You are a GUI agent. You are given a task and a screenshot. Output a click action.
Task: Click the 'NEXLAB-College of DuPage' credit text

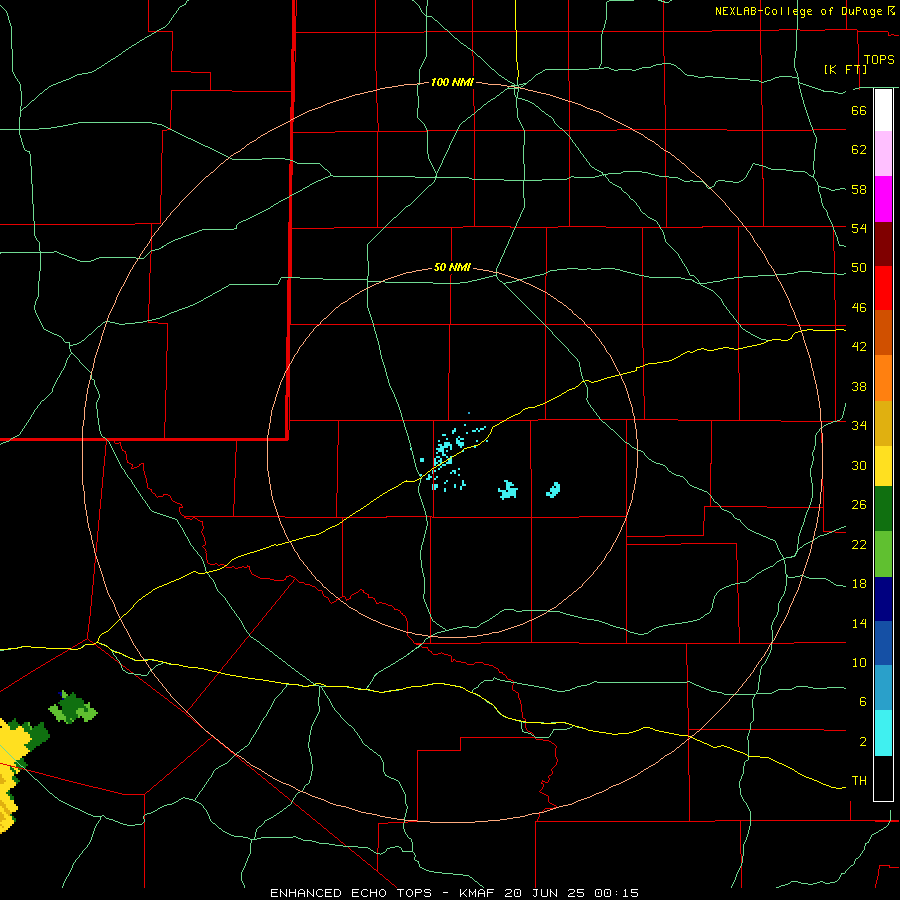click(798, 11)
